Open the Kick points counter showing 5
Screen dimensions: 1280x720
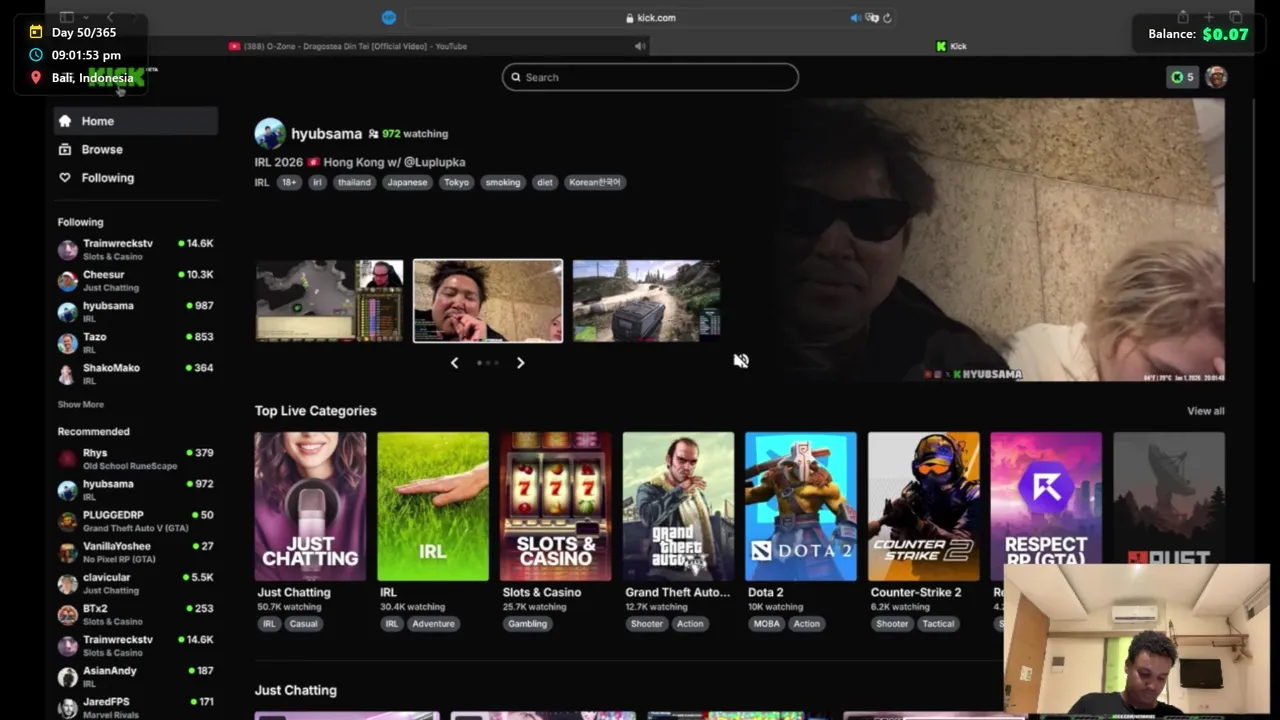coord(1182,77)
